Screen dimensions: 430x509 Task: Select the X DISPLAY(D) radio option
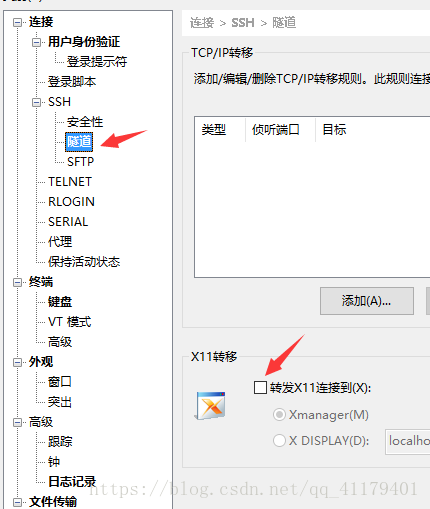(279, 441)
